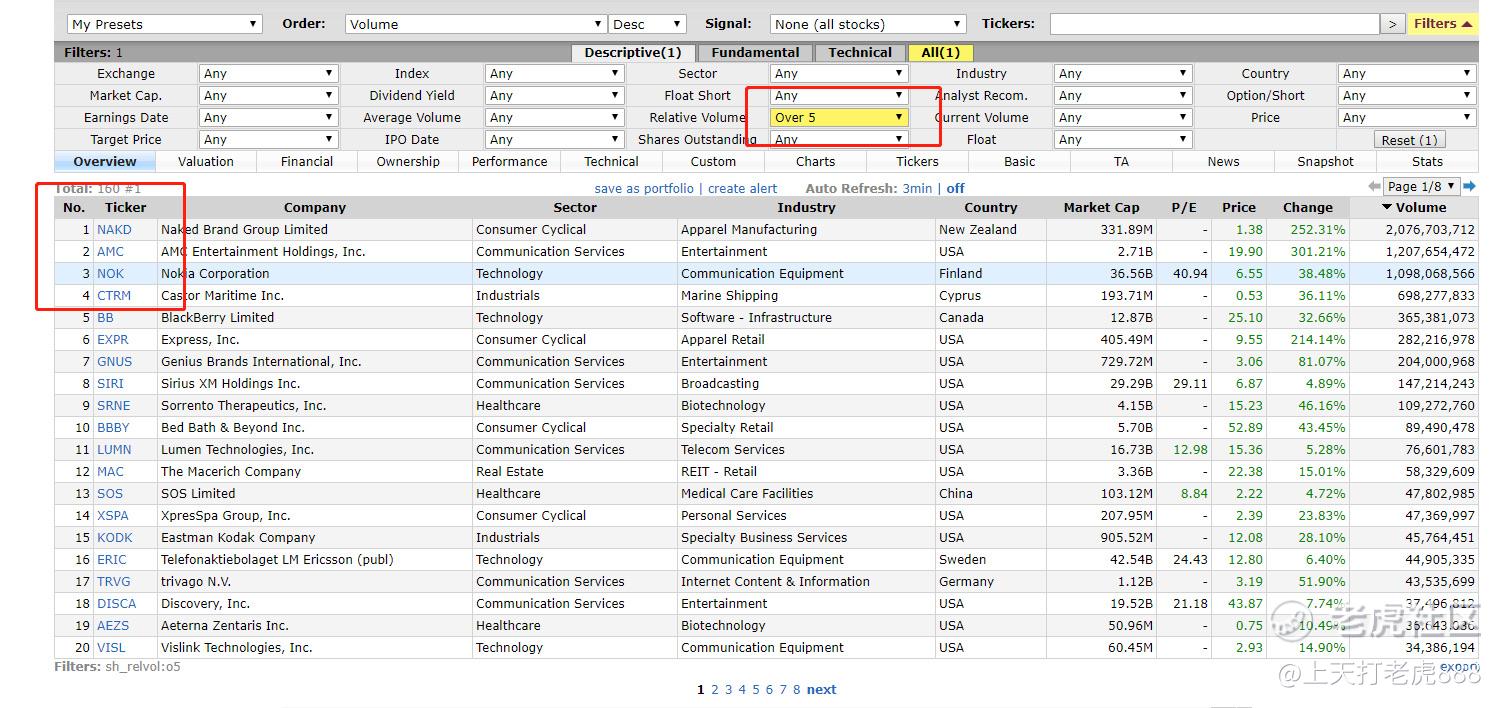
Task: Sort table by Country column header
Action: pos(991,207)
